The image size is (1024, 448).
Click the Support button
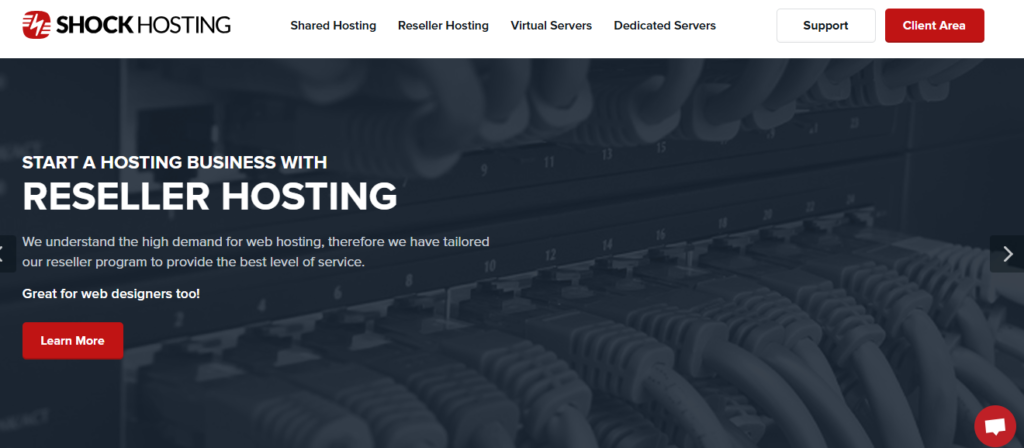pyautogui.click(x=825, y=25)
